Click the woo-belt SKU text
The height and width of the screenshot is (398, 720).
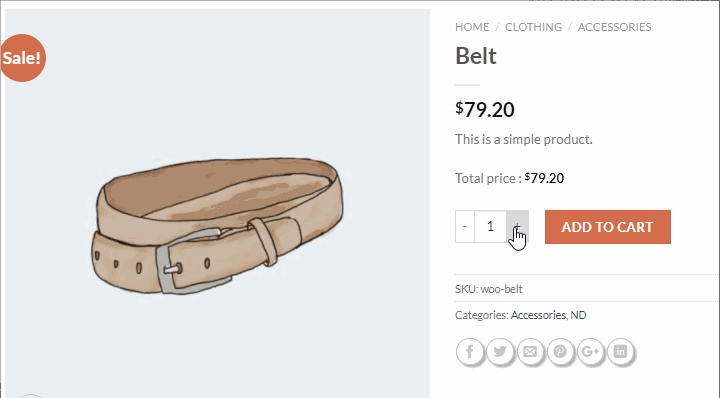click(501, 289)
